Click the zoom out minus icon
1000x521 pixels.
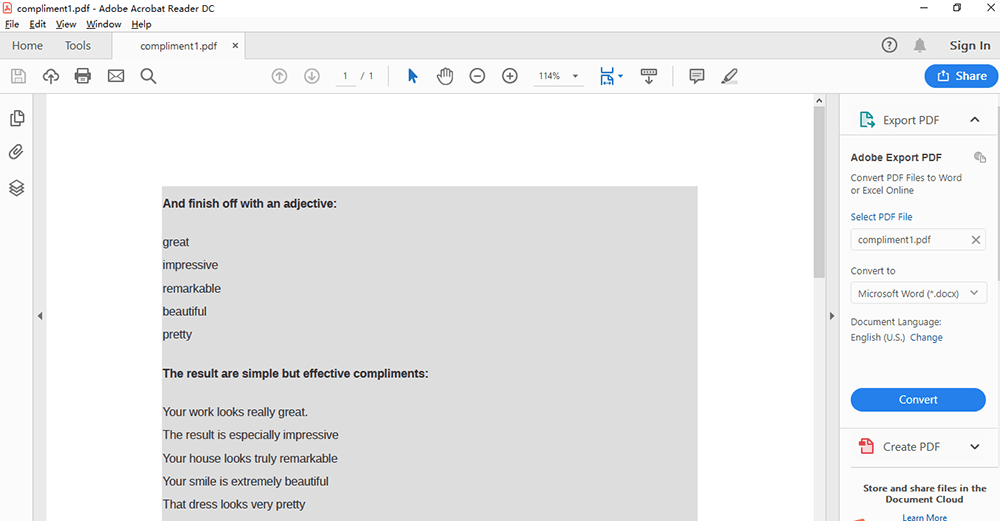pos(477,76)
